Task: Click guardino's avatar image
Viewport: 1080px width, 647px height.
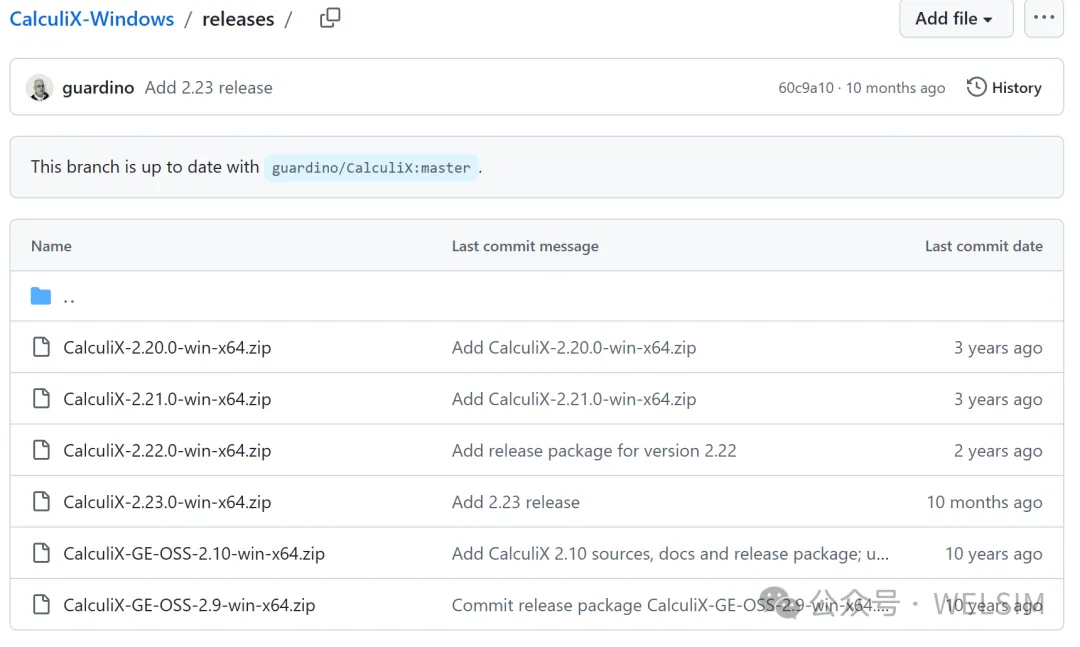Action: tap(39, 88)
